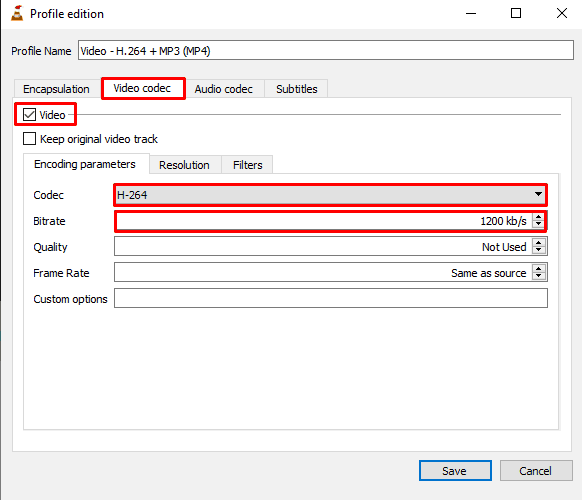Screen dimensions: 582x500
Task: Click the Profile Name text field
Action: pos(326,50)
